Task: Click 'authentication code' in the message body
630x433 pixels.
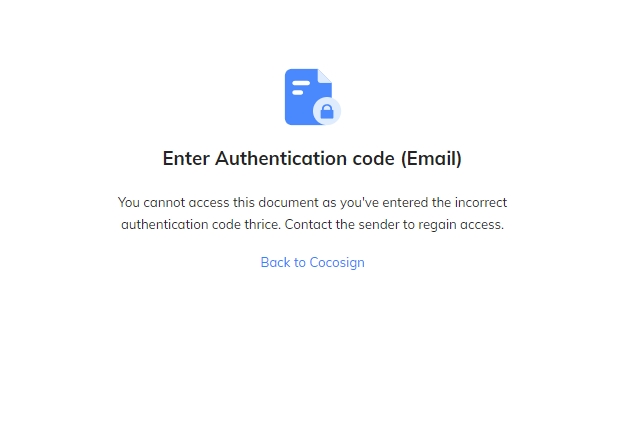Action: (x=181, y=224)
